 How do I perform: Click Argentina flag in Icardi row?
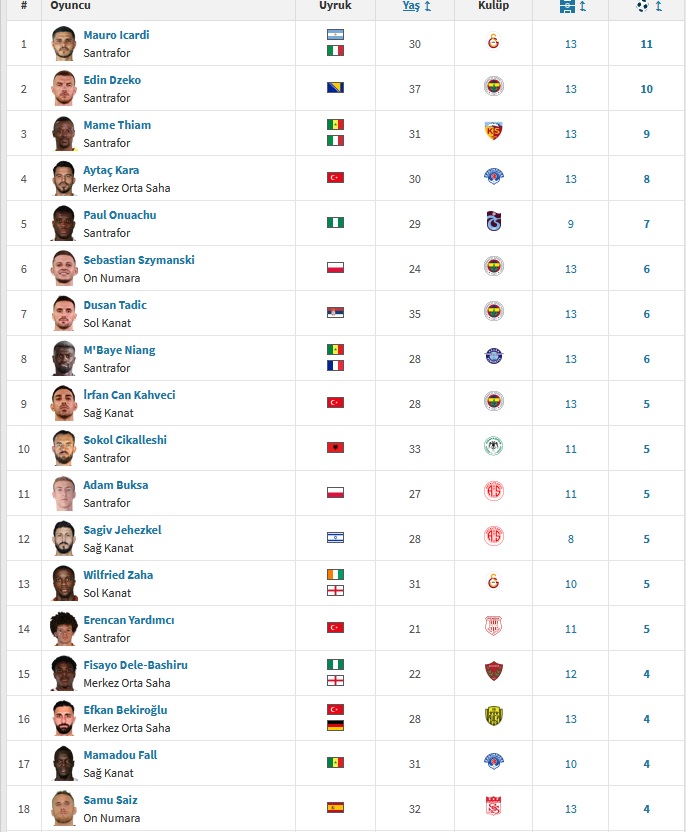335,35
